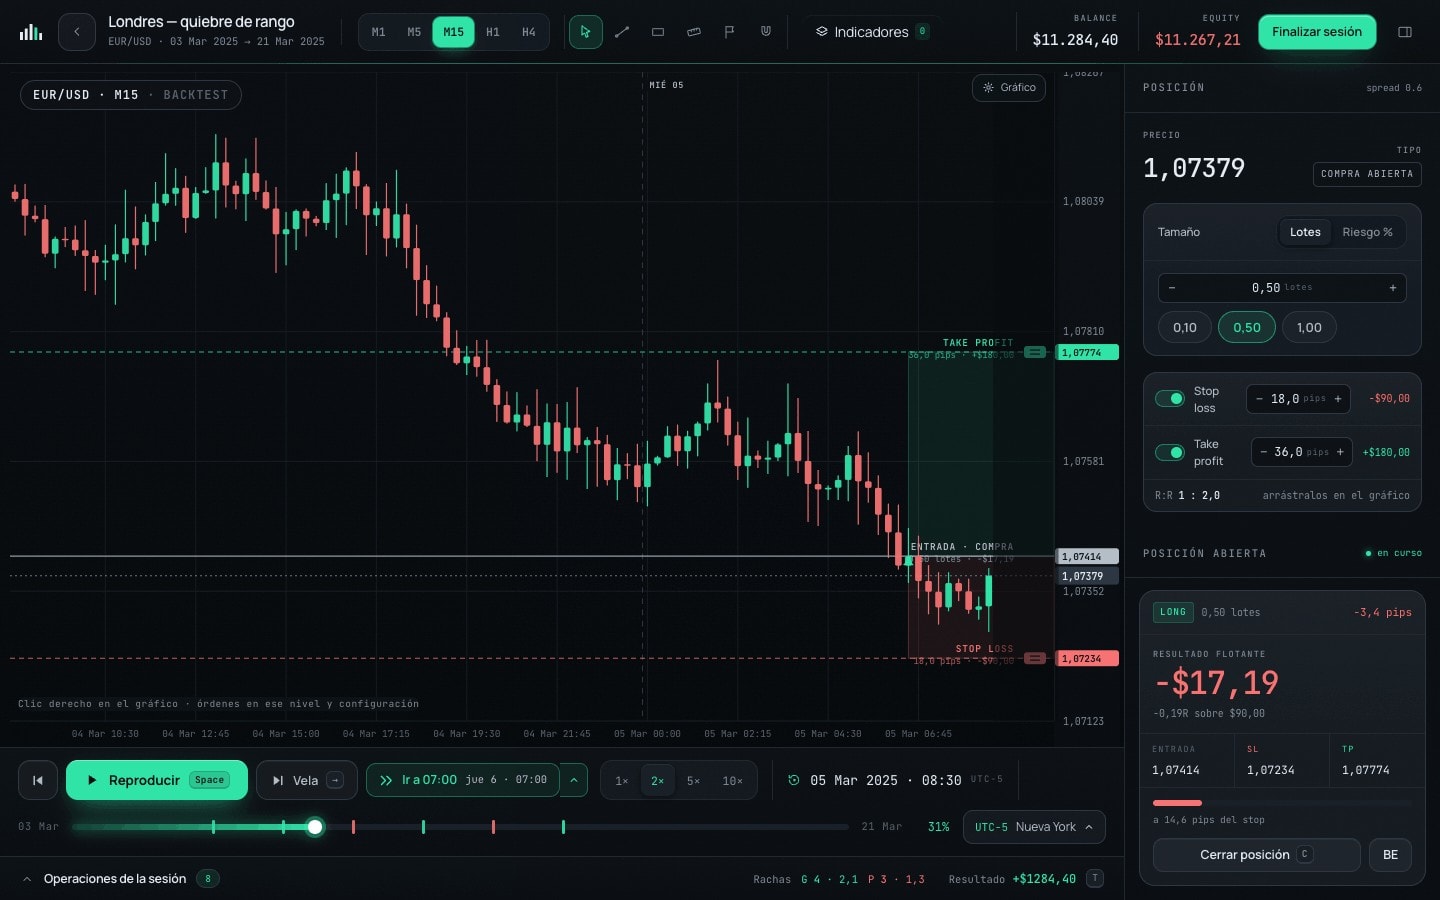This screenshot has width=1440, height=900.
Task: Switch to the M5 timeframe
Action: pyautogui.click(x=414, y=32)
